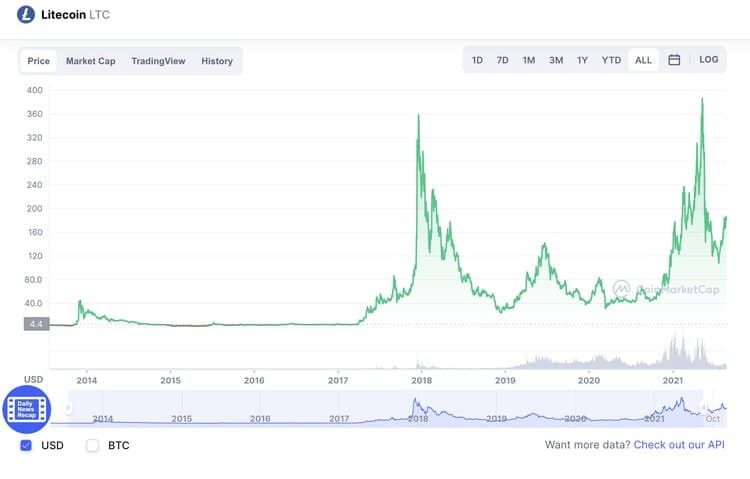Viewport: 750px width, 479px height.
Task: Open the calendar date picker icon
Action: [674, 60]
